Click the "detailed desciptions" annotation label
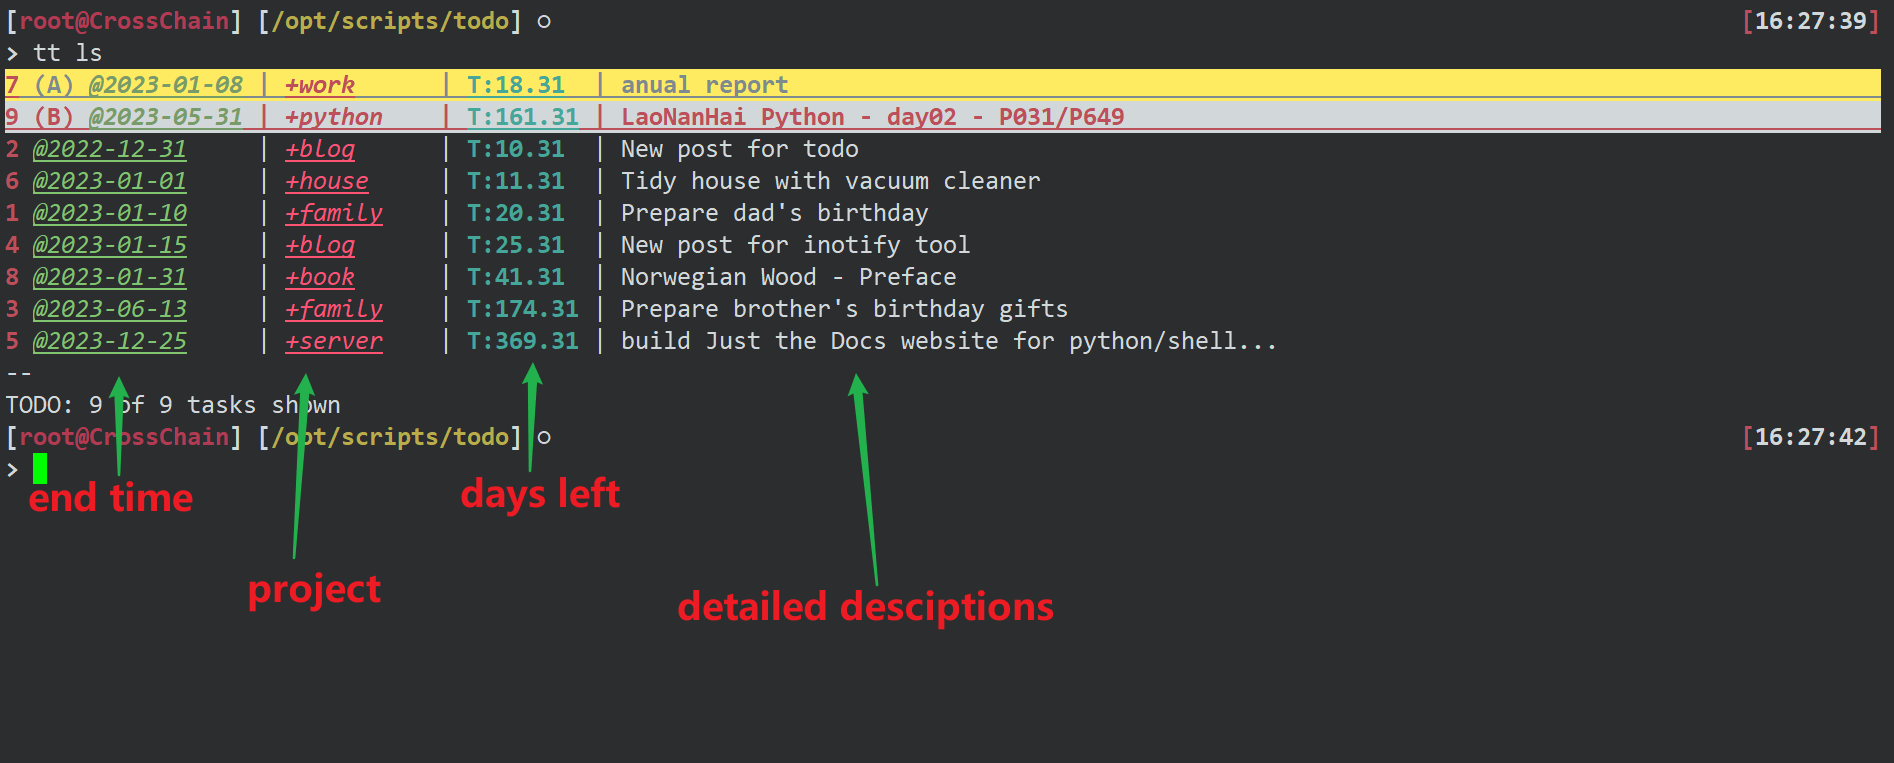1894x763 pixels. coord(866,607)
